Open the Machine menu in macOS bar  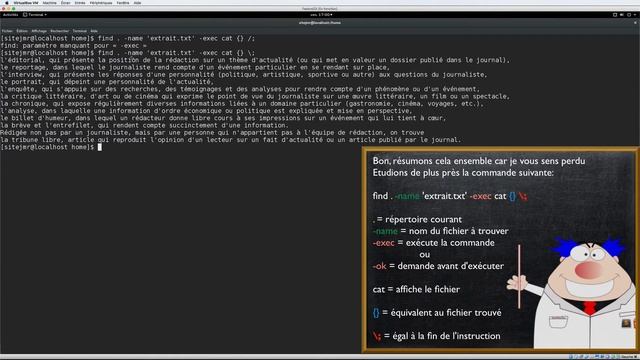[x=49, y=2]
